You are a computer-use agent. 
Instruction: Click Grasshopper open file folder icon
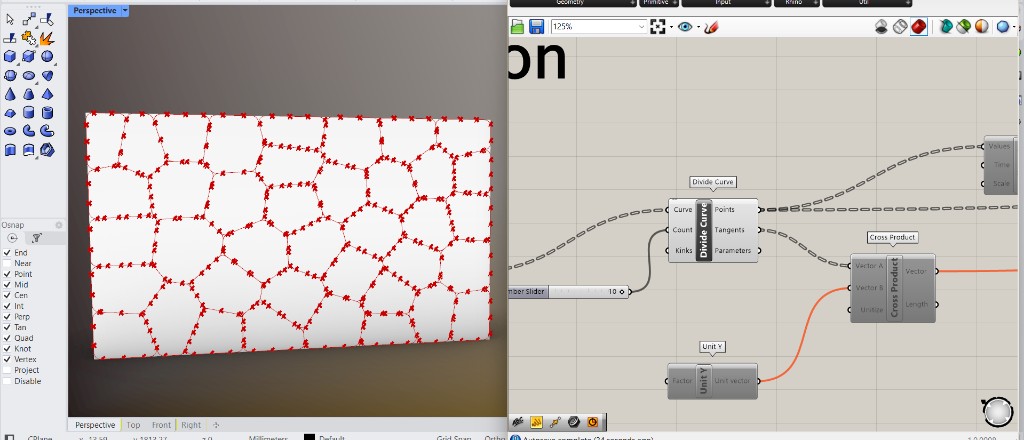[x=517, y=27]
